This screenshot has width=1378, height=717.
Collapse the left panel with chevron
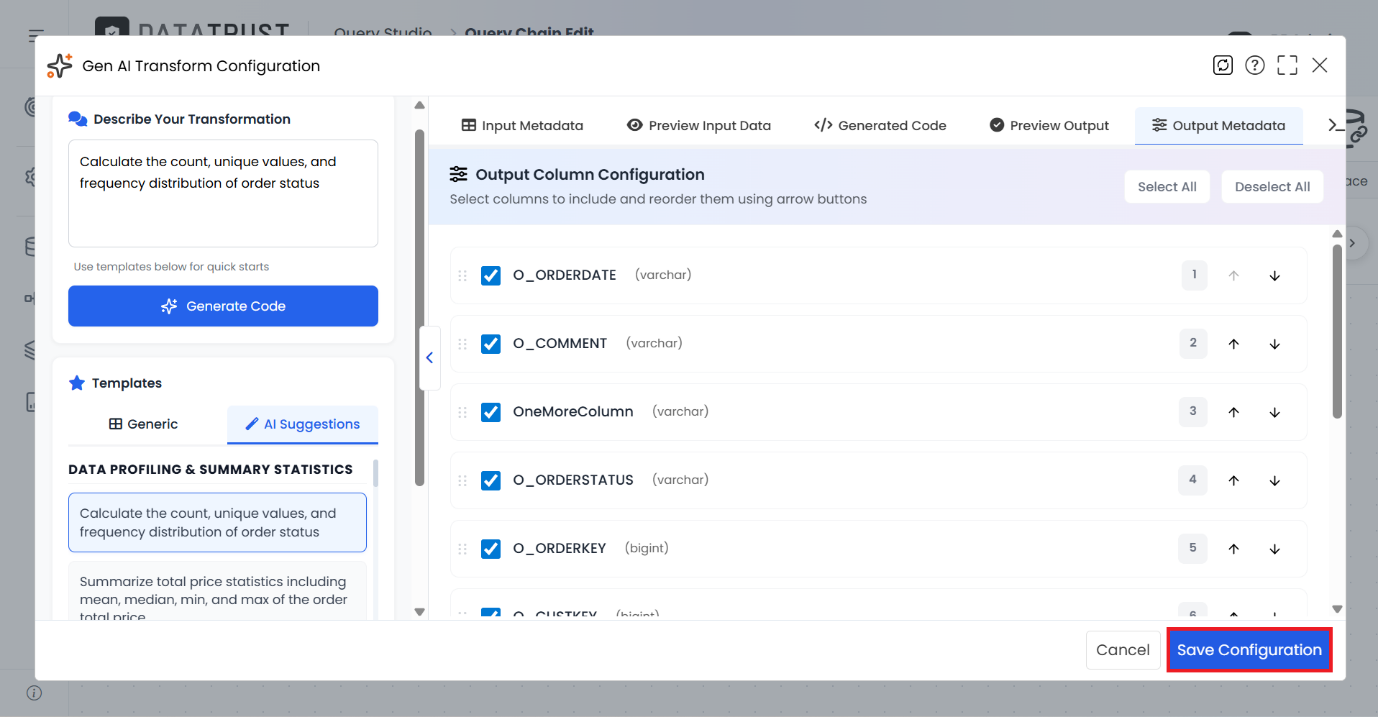(x=429, y=357)
